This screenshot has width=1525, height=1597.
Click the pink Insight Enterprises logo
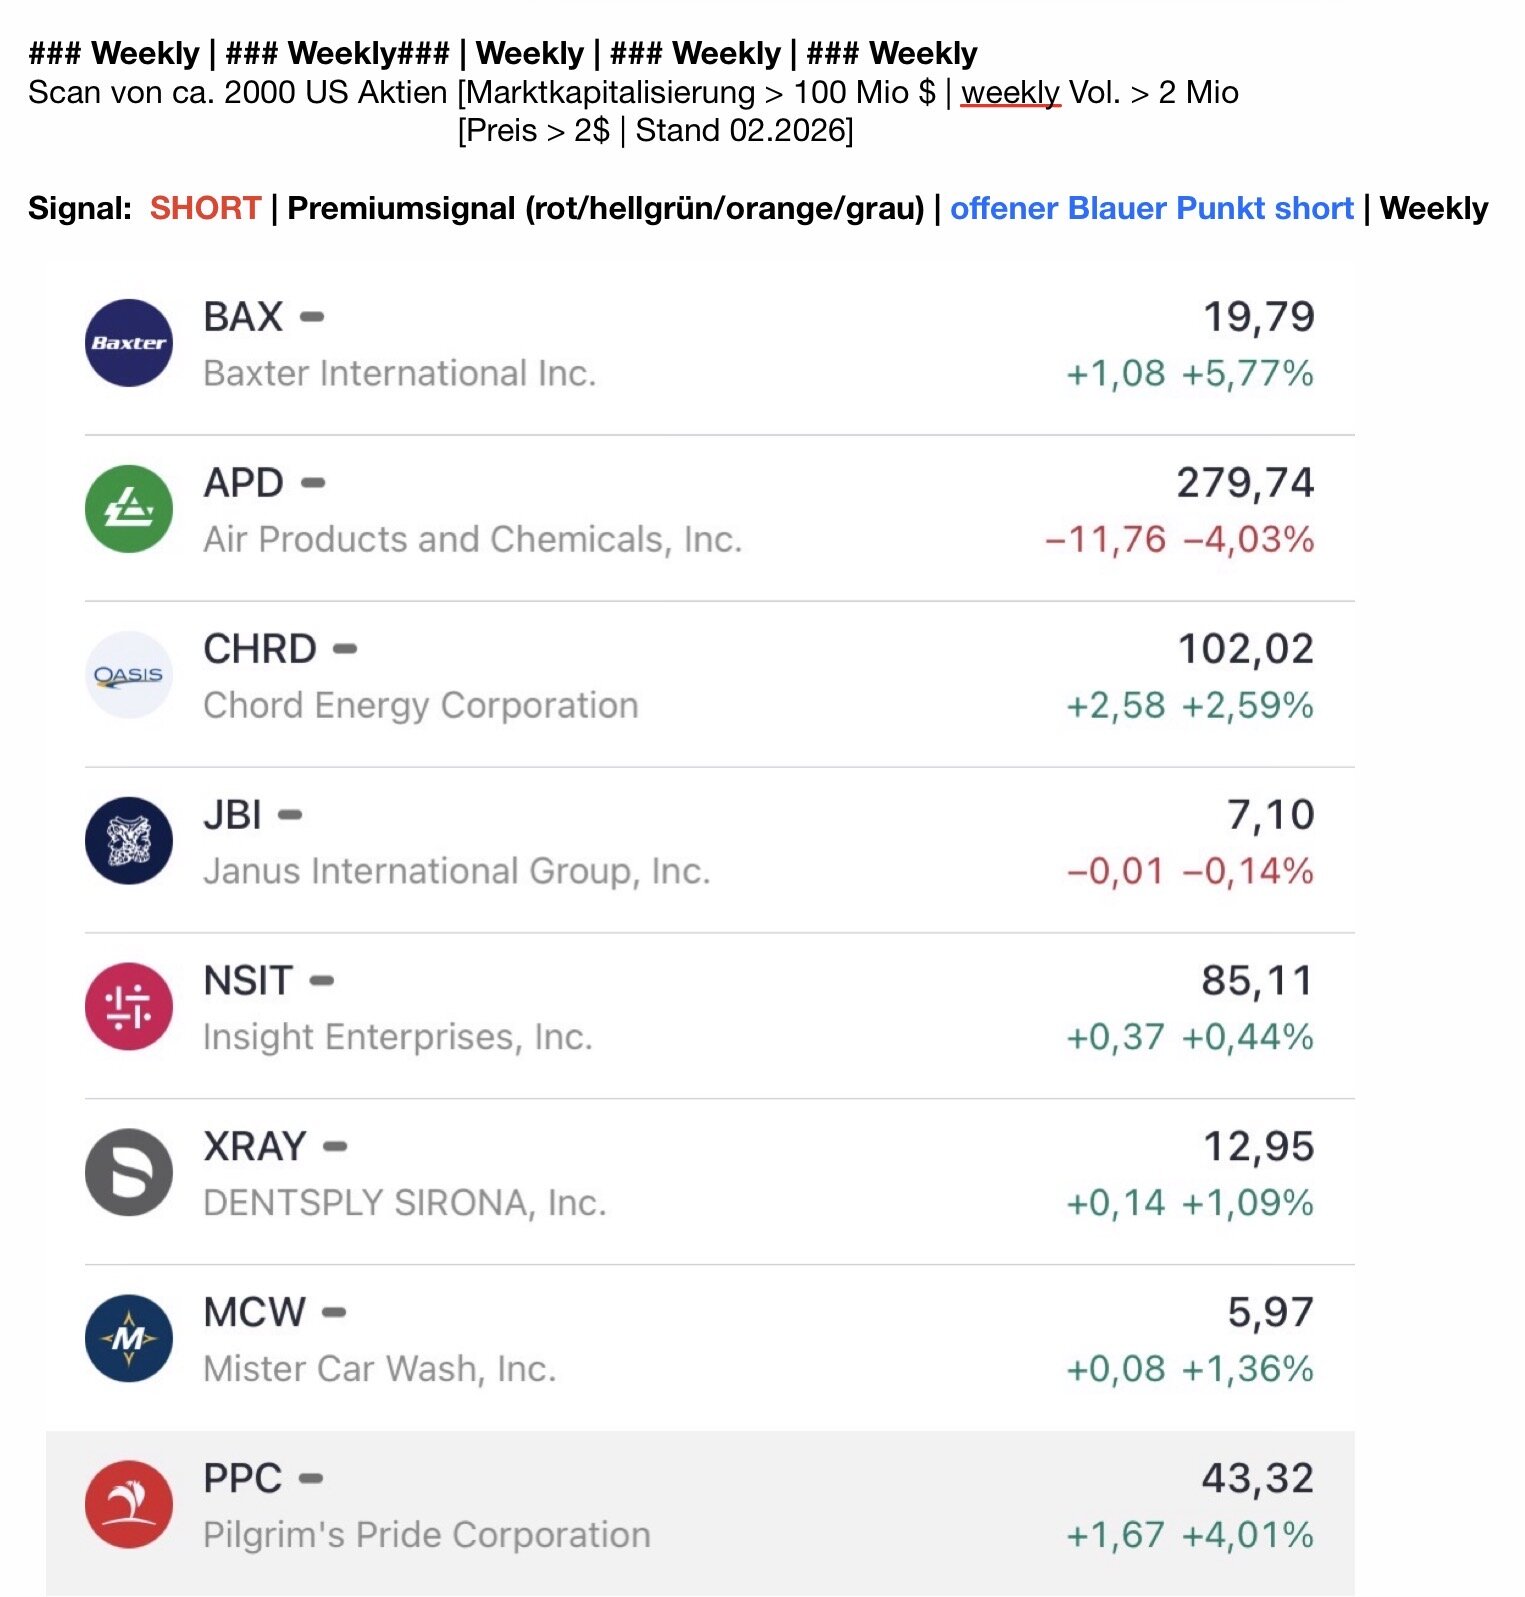coord(129,1007)
